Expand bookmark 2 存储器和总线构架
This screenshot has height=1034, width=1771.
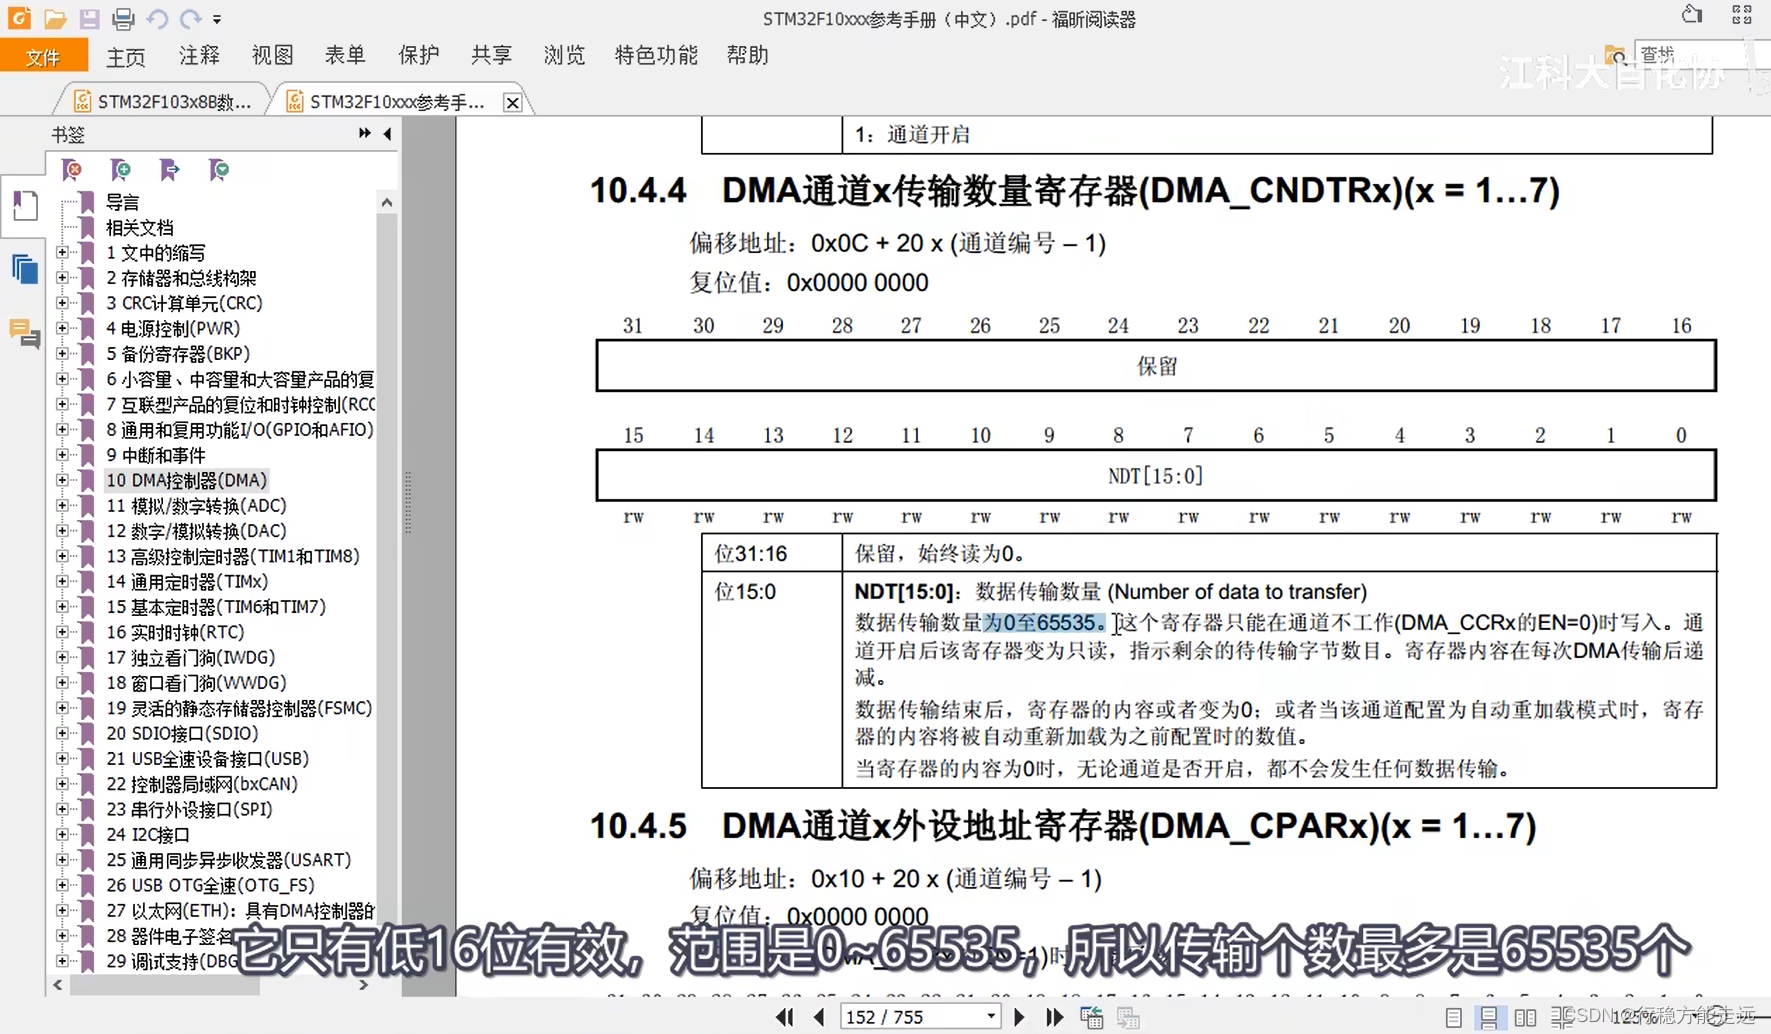(x=62, y=278)
